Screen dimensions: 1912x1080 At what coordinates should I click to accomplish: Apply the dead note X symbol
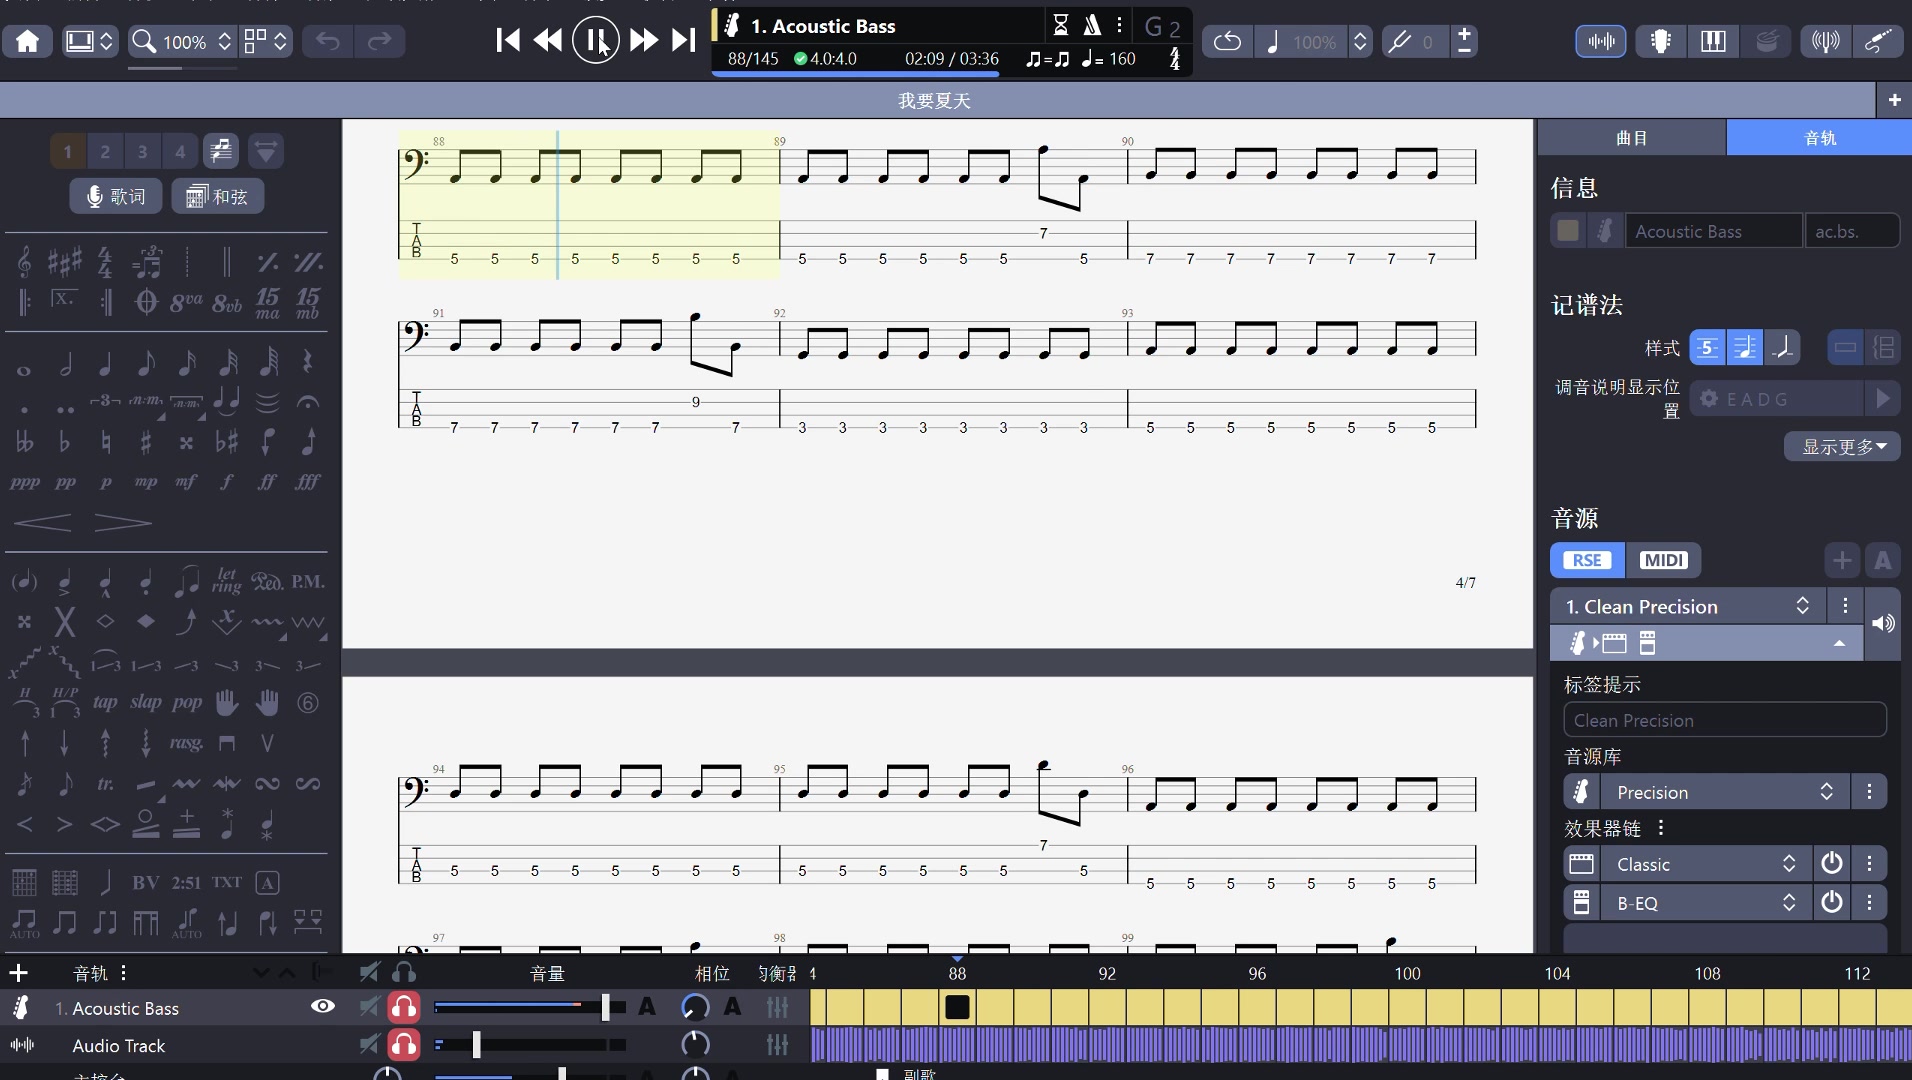tap(65, 622)
